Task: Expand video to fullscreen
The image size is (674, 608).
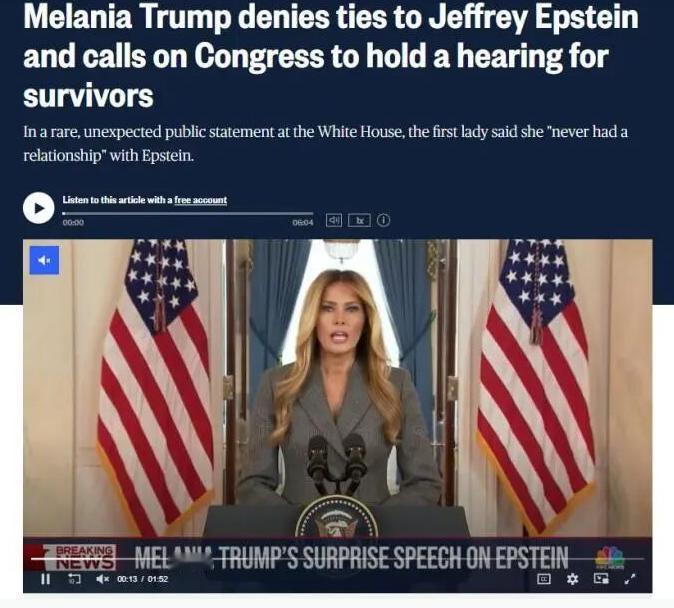Action: (630, 579)
